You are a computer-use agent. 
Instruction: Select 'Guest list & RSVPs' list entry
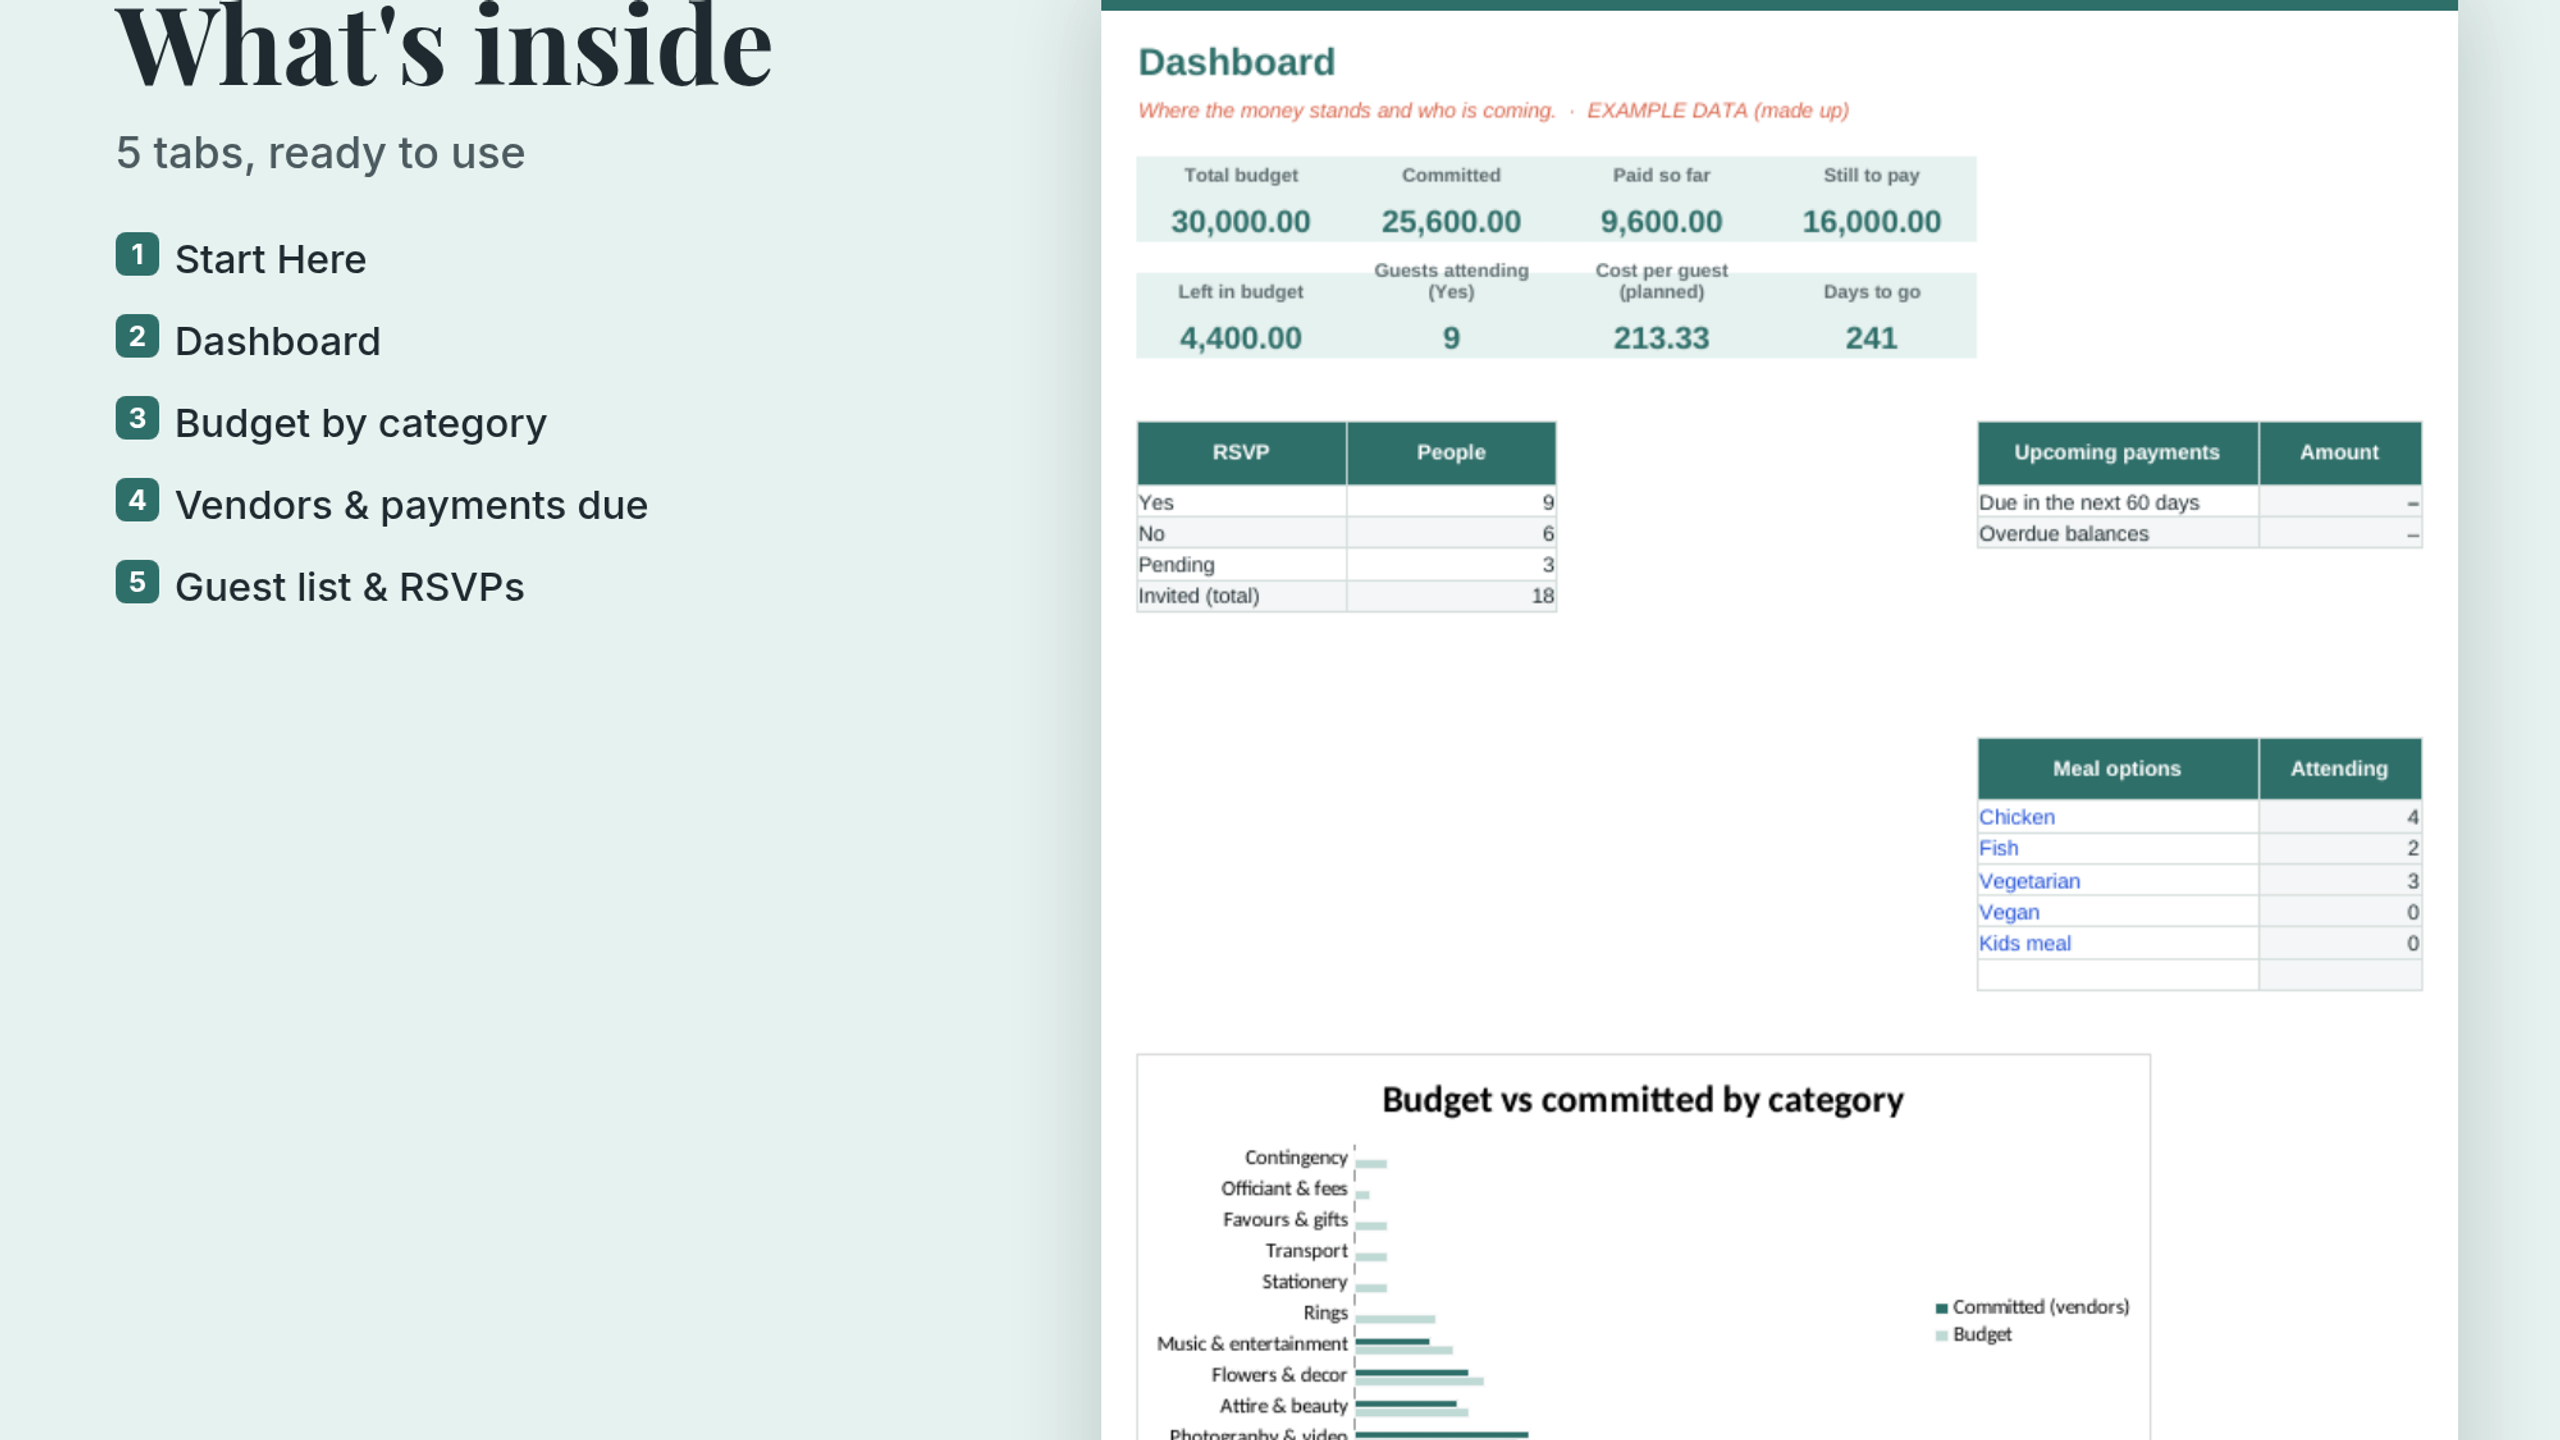[x=350, y=587]
